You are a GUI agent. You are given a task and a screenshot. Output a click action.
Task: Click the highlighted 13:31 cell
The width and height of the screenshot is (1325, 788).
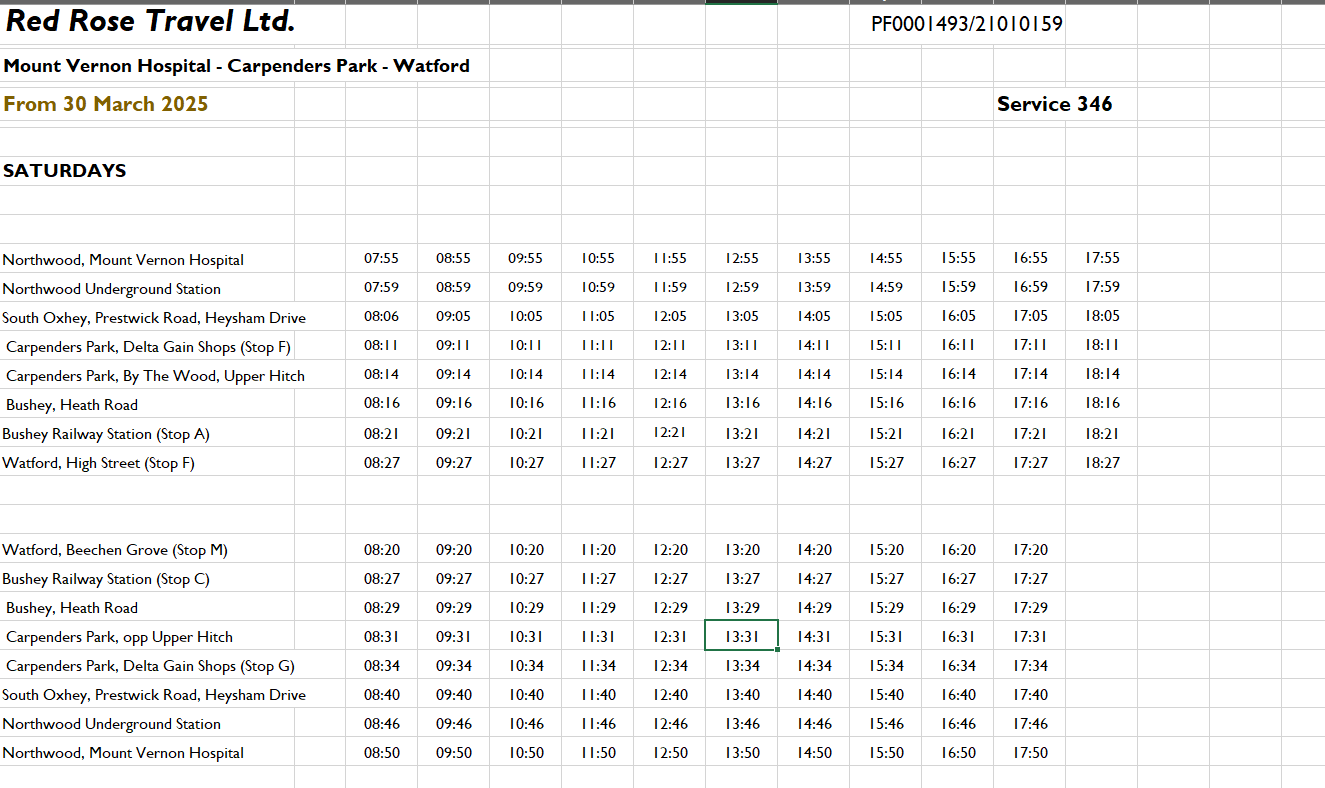coord(742,636)
